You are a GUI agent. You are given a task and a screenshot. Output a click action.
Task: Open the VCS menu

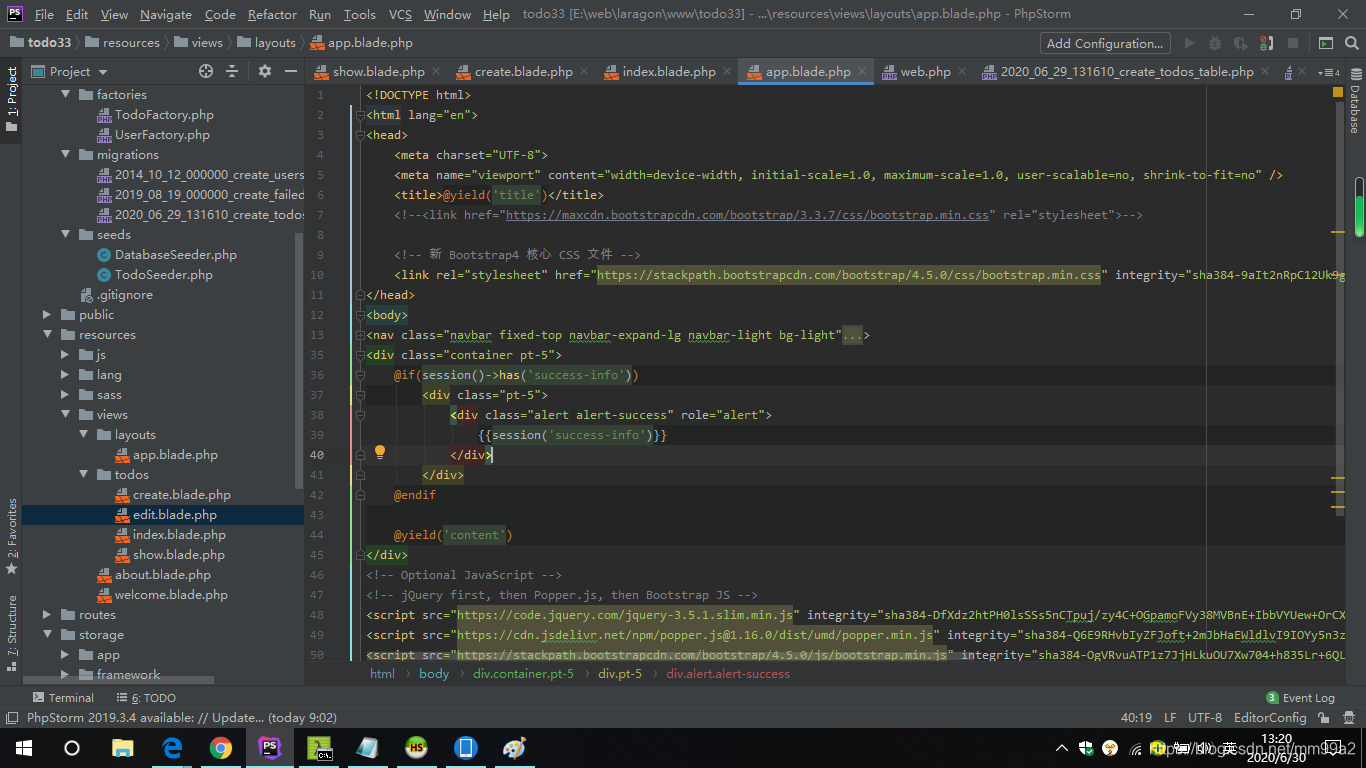pos(400,14)
